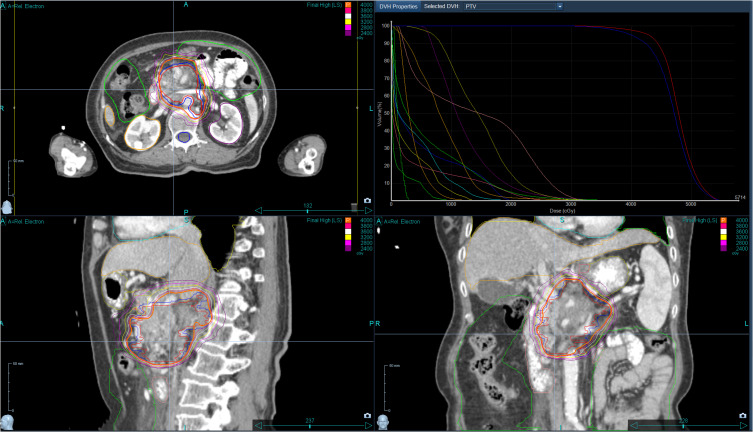753x432 pixels.
Task: Click the arrow button beside the PTV field
Action: point(560,6)
